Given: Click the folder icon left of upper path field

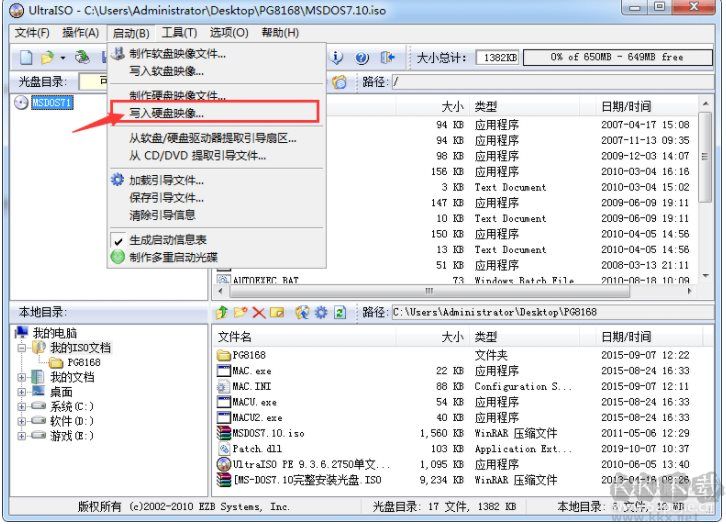Looking at the screenshot, I should point(339,82).
